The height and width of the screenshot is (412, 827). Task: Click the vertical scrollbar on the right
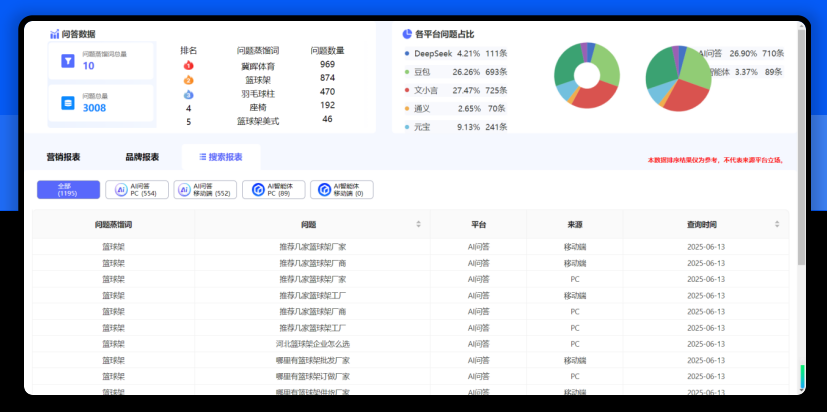point(801,200)
